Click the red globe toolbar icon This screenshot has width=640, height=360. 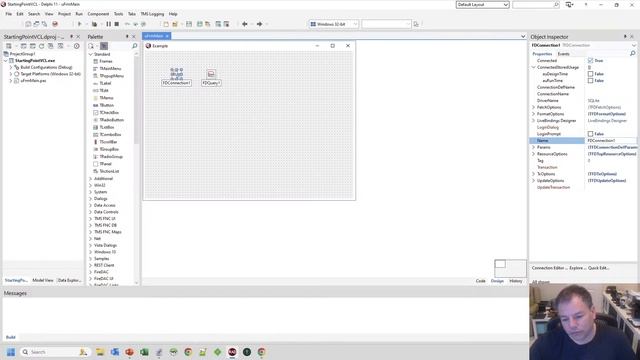(x=55, y=24)
